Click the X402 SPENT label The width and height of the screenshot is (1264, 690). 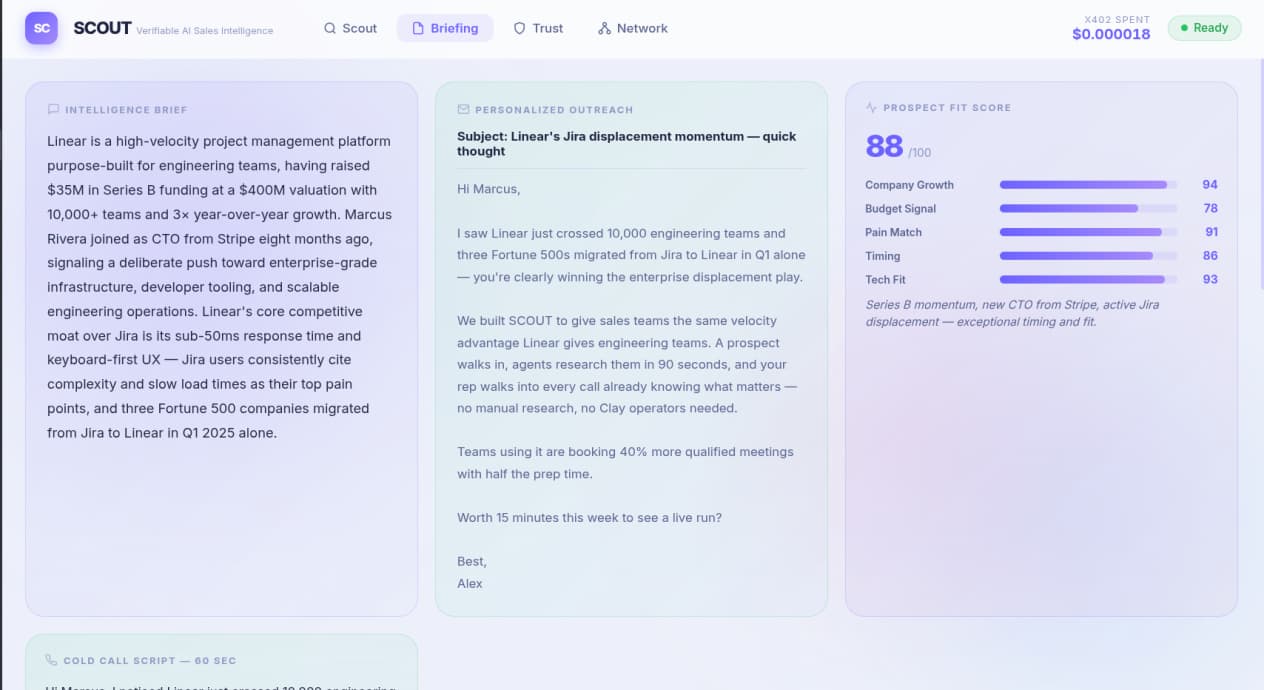[x=1117, y=20]
